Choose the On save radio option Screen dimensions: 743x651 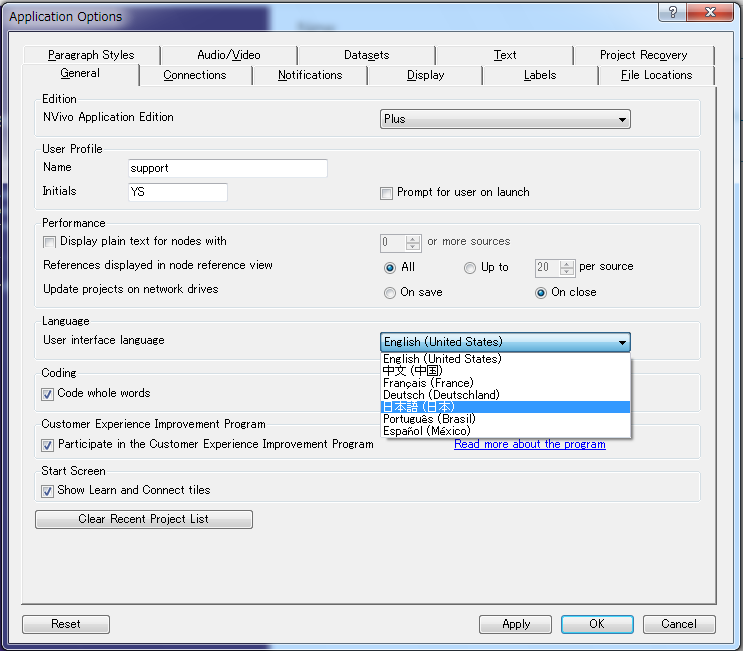[x=390, y=293]
